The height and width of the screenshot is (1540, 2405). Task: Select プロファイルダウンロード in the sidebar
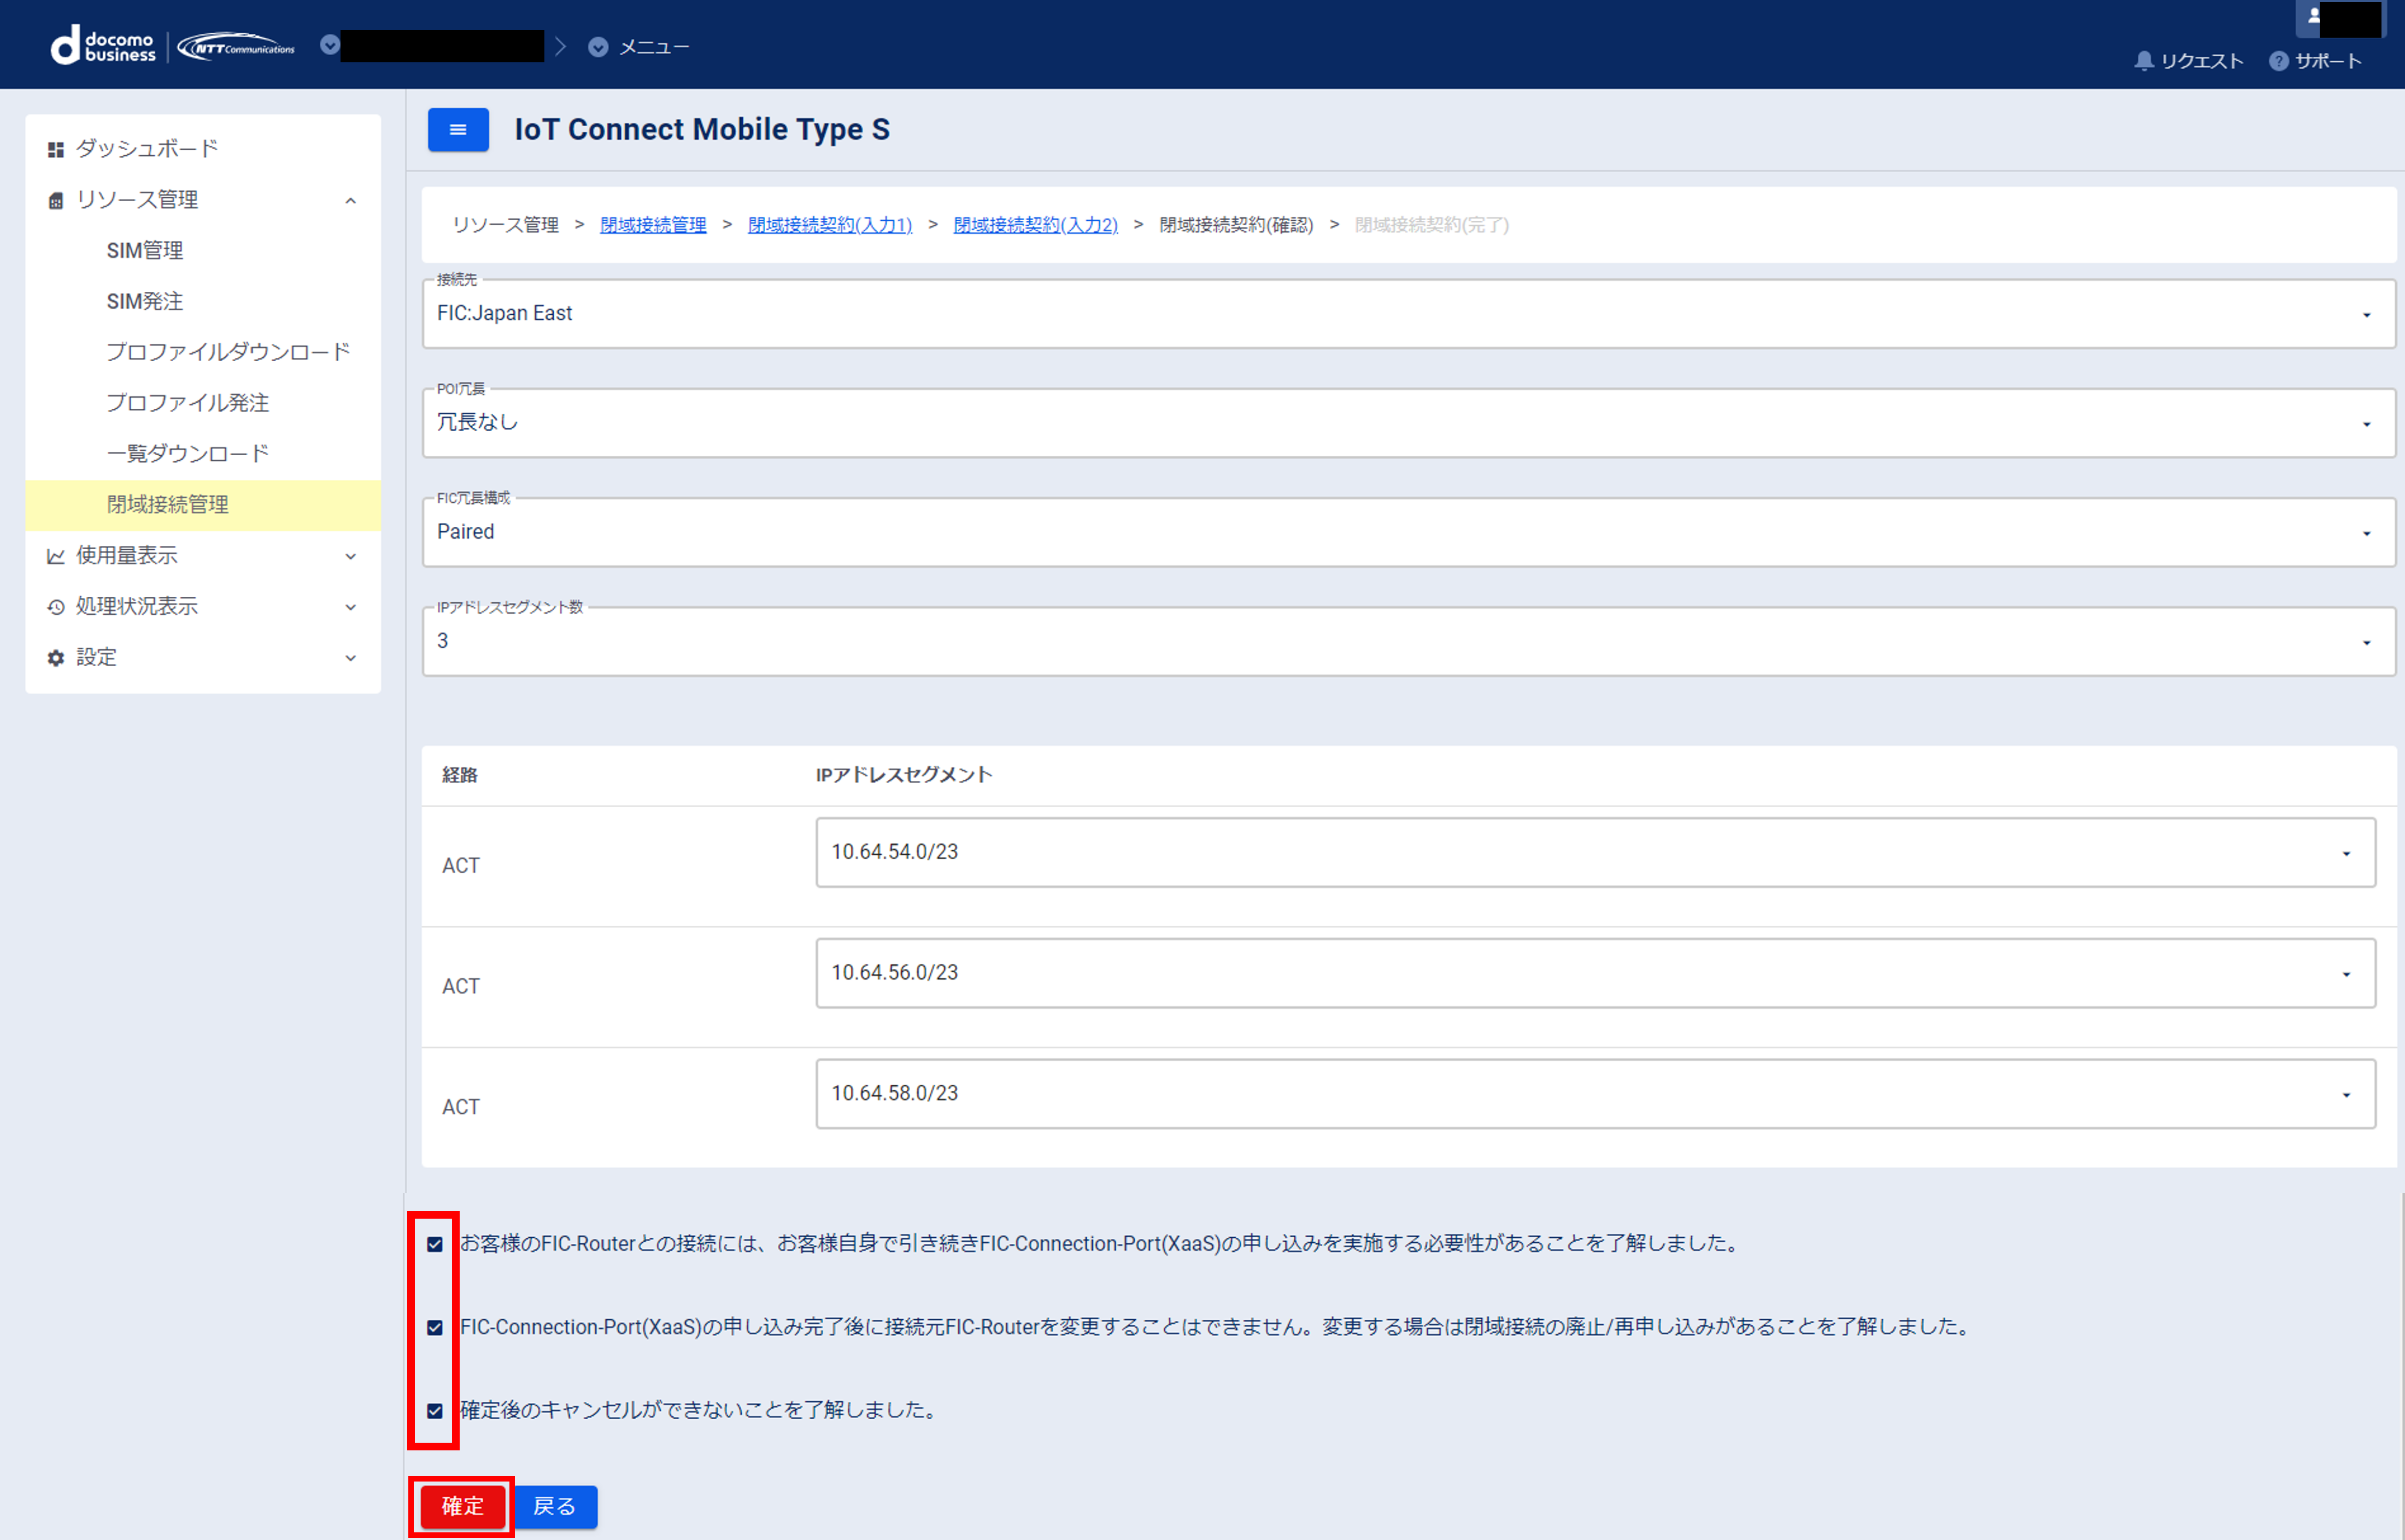(x=228, y=352)
